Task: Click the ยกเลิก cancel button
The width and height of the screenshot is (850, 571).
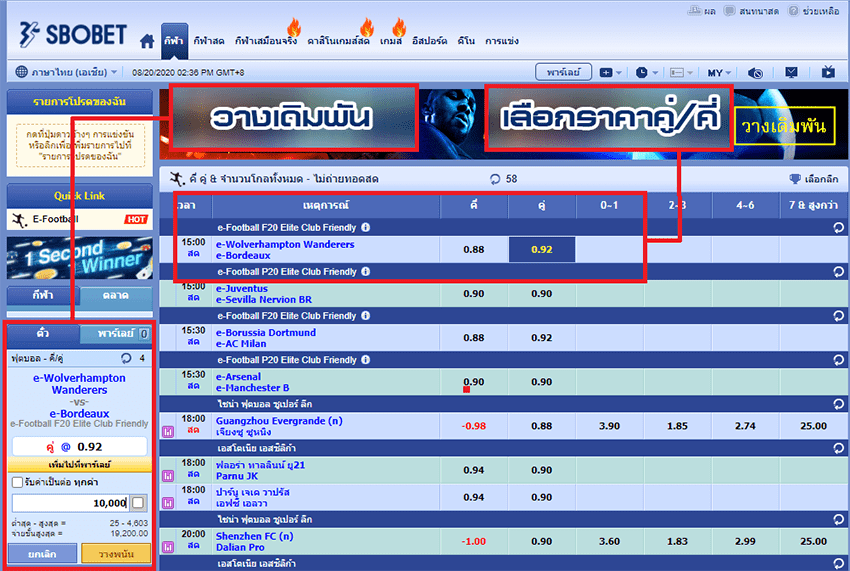Action: (43, 554)
